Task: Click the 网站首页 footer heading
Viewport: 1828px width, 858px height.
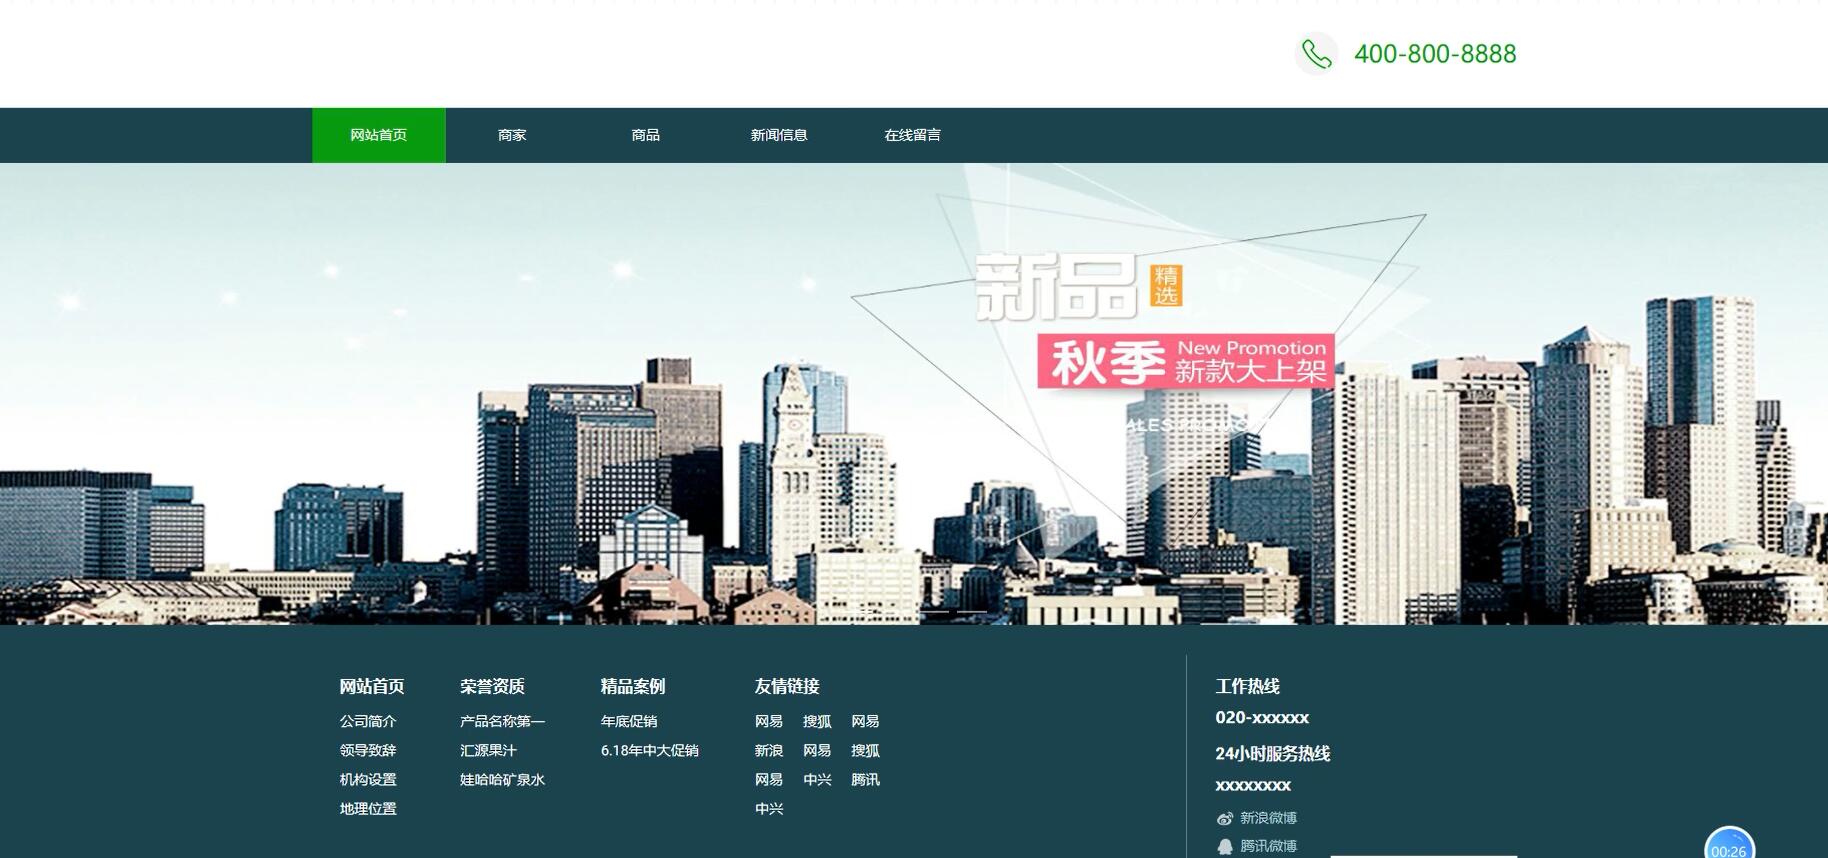Action: pyautogui.click(x=372, y=686)
